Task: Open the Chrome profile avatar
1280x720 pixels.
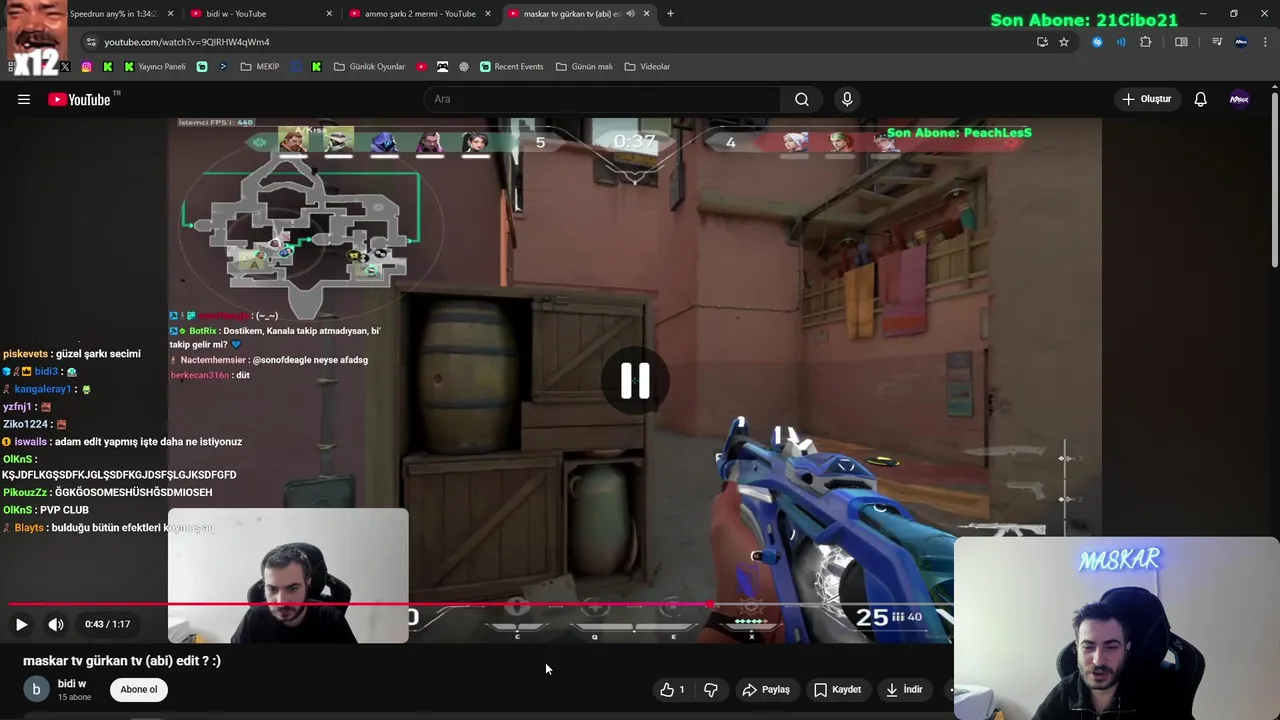Action: (x=1241, y=42)
